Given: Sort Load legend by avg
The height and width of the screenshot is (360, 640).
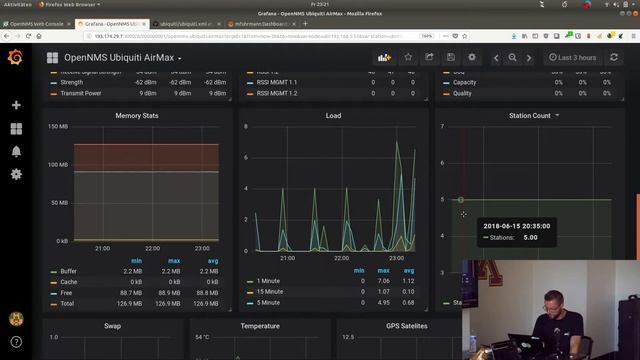Looking at the screenshot, I should coord(409,271).
